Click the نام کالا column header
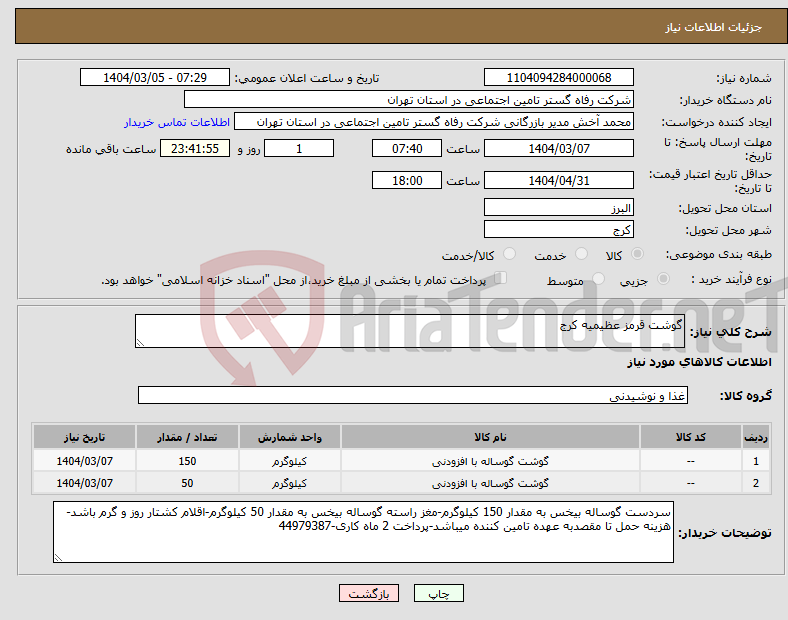Viewport: 788px width, 620px height. tap(490, 437)
